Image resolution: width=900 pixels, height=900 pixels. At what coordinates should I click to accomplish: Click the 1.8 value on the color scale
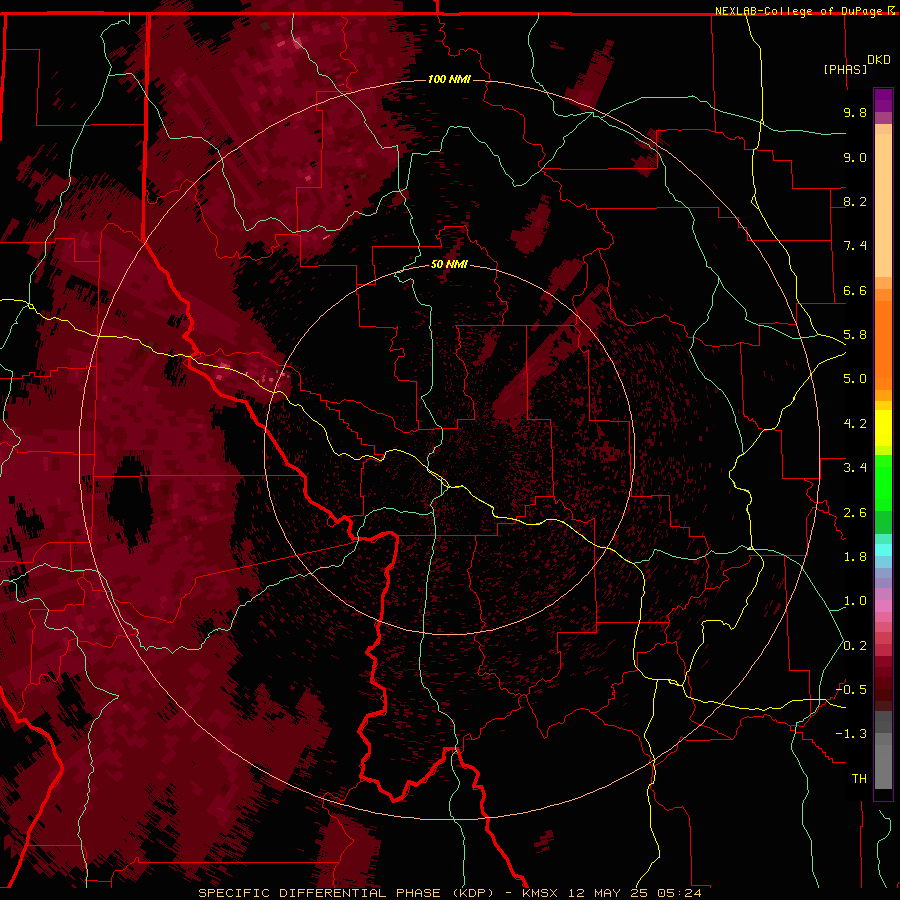855,557
